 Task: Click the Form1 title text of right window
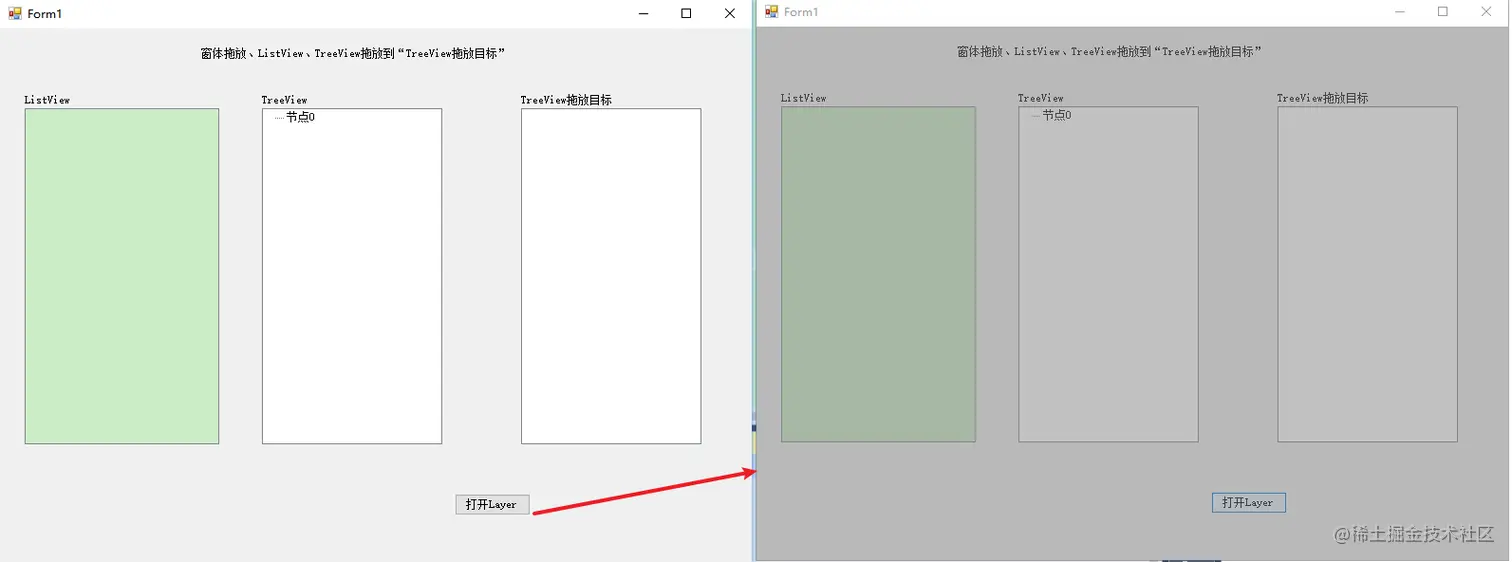pyautogui.click(x=800, y=12)
